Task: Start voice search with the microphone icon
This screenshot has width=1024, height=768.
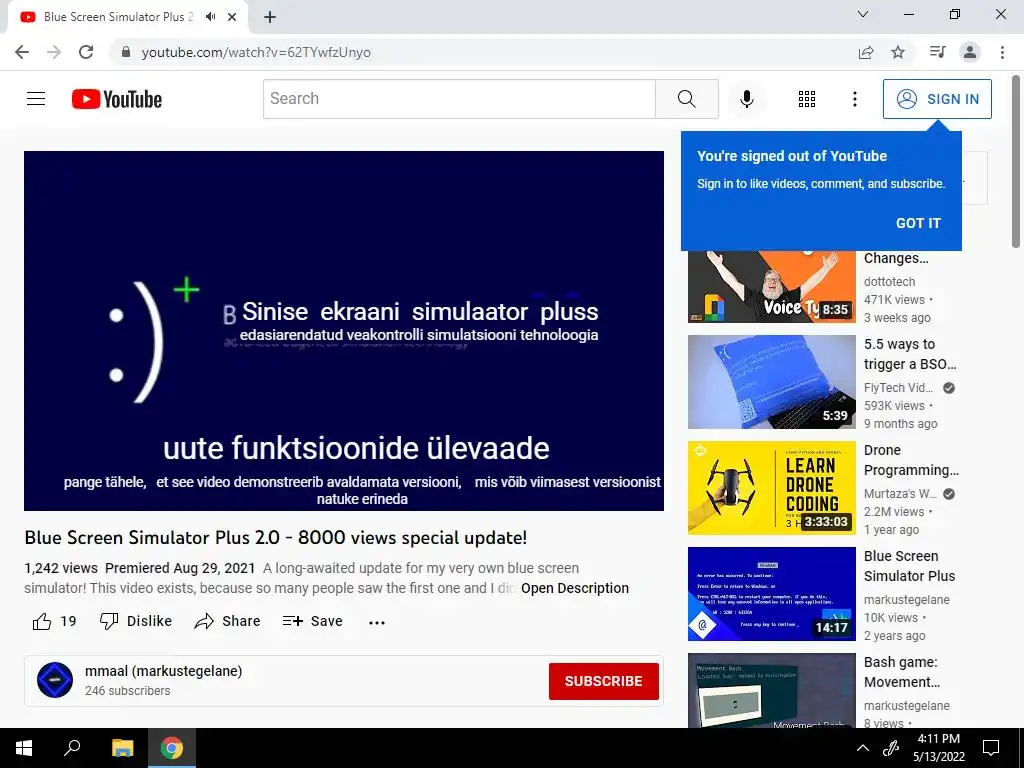Action: (746, 99)
